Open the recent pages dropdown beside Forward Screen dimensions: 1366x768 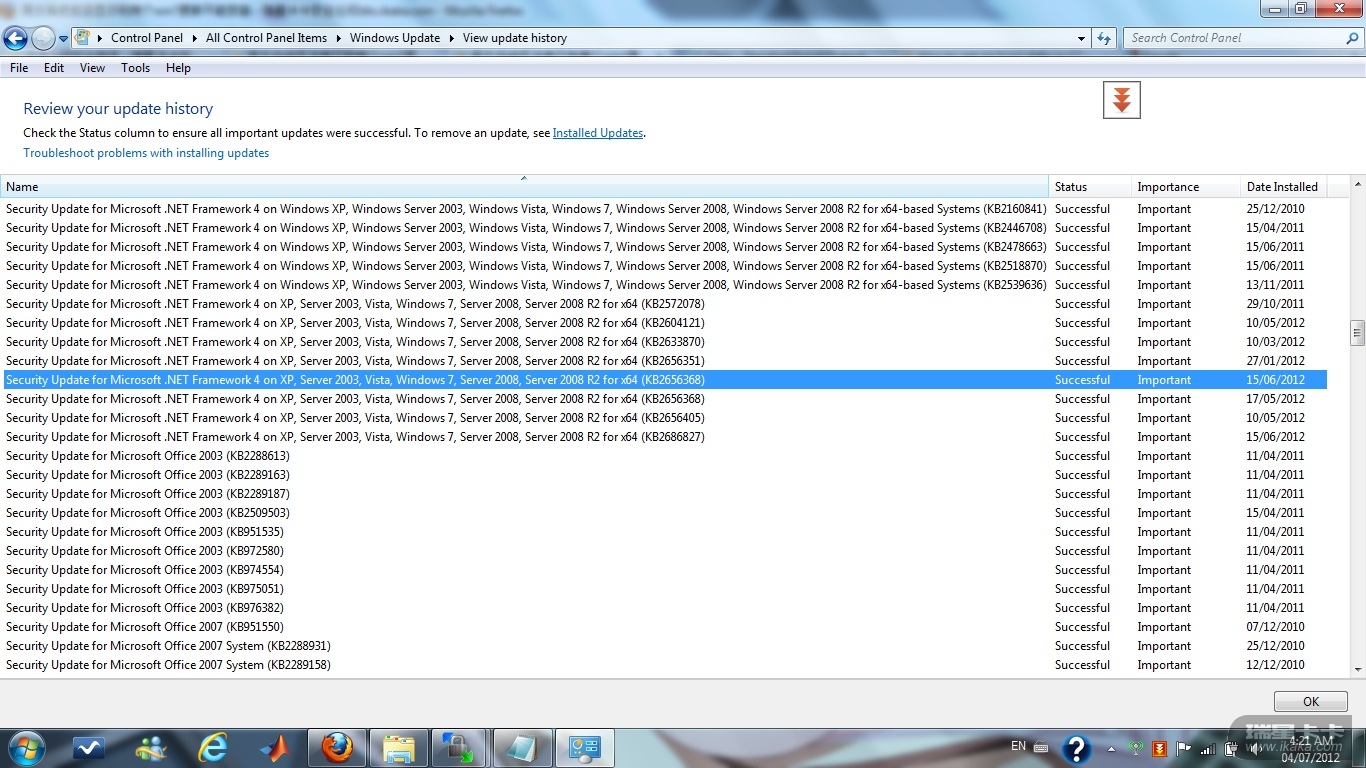pyautogui.click(x=64, y=39)
